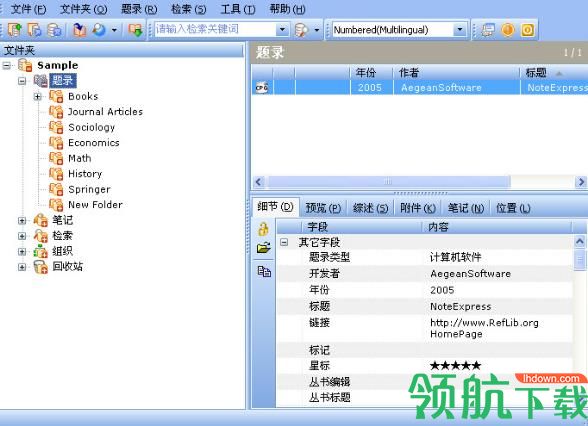The height and width of the screenshot is (426, 588).
Task: Select the Economics folder
Action: pyautogui.click(x=94, y=143)
